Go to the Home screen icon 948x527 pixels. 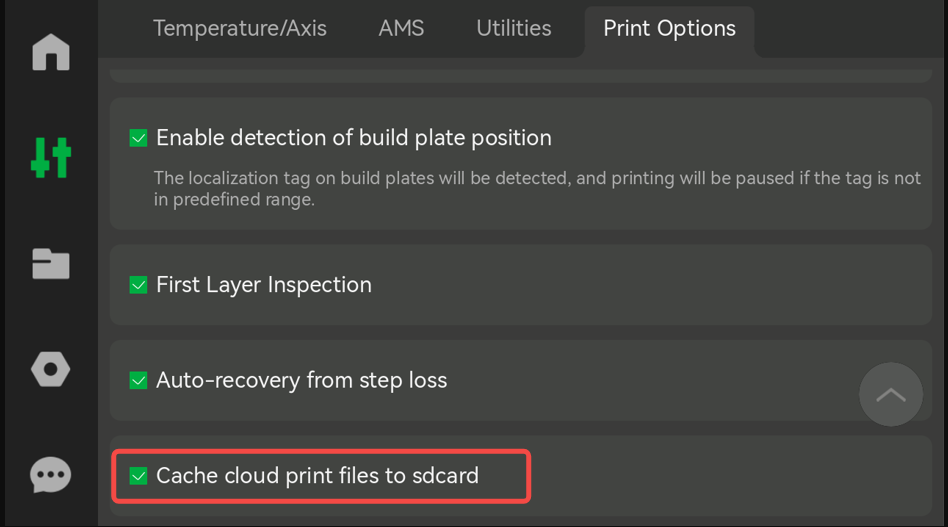(51, 52)
